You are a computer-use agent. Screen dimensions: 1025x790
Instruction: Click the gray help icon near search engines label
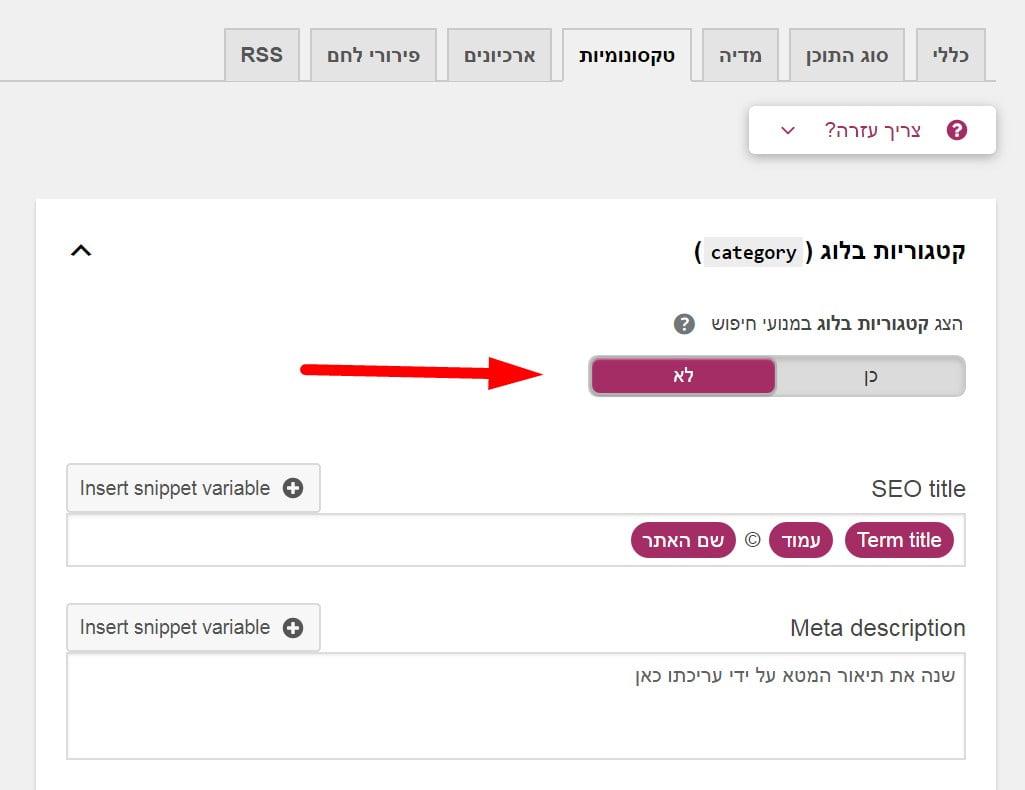(683, 324)
